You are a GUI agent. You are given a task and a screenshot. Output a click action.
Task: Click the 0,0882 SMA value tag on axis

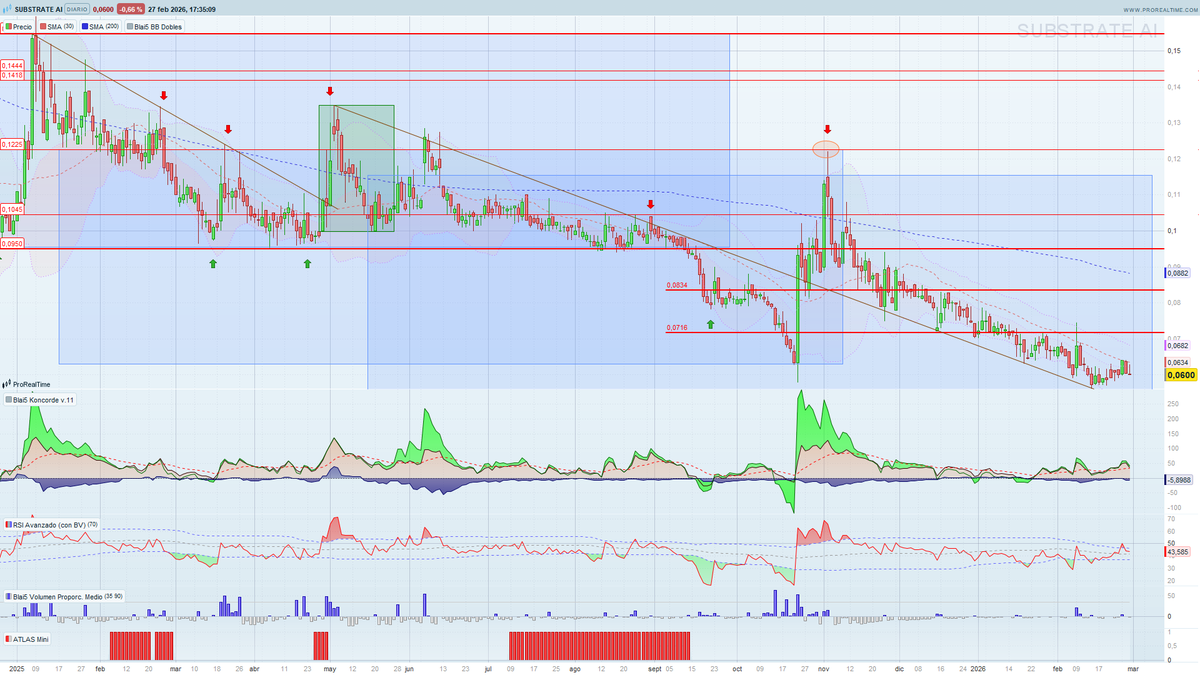coord(1179,272)
